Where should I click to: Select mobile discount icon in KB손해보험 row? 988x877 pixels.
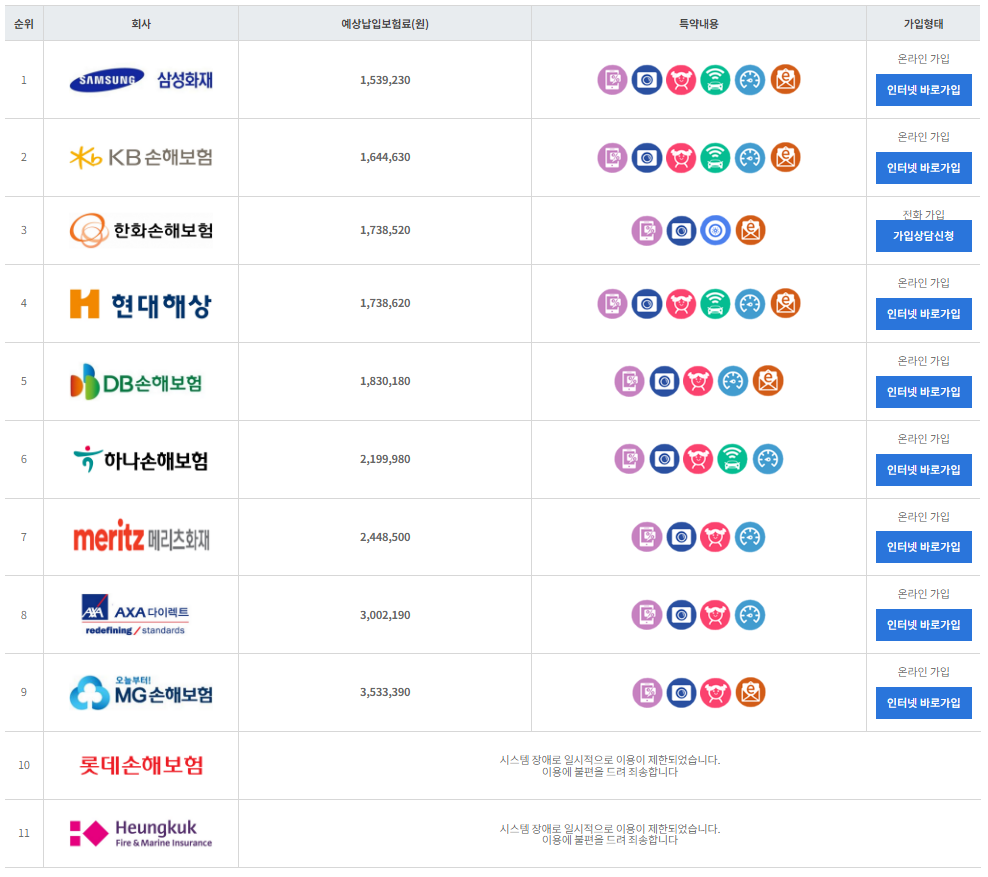click(612, 158)
